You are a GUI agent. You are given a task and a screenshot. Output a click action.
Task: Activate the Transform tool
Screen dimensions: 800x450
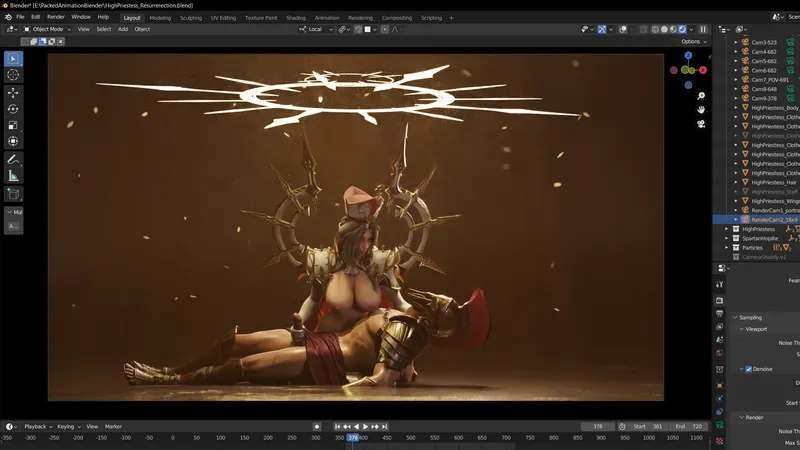(x=13, y=141)
